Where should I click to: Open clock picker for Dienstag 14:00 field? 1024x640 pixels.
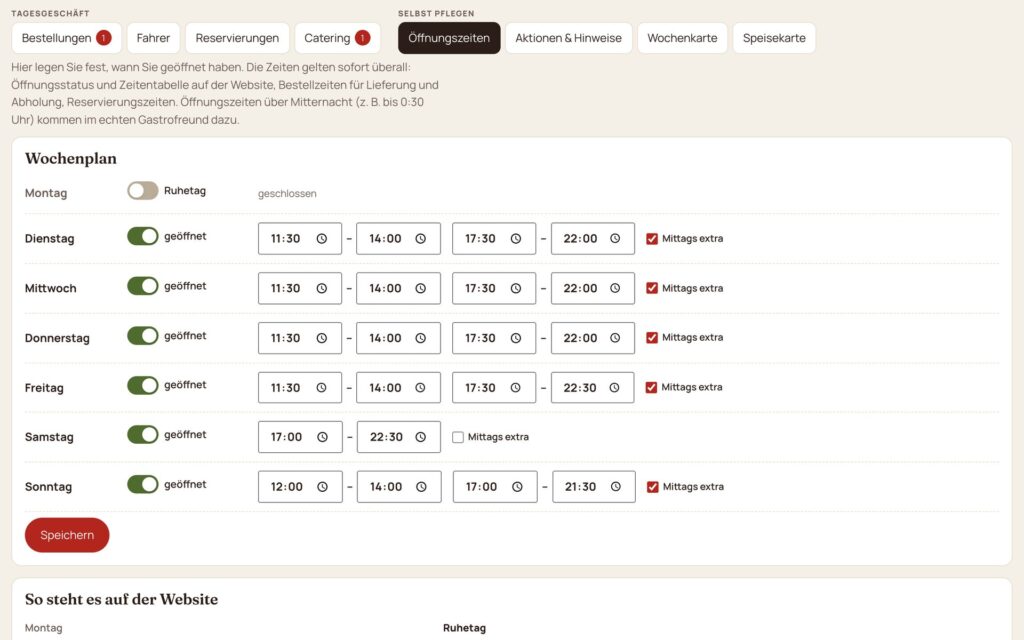421,239
